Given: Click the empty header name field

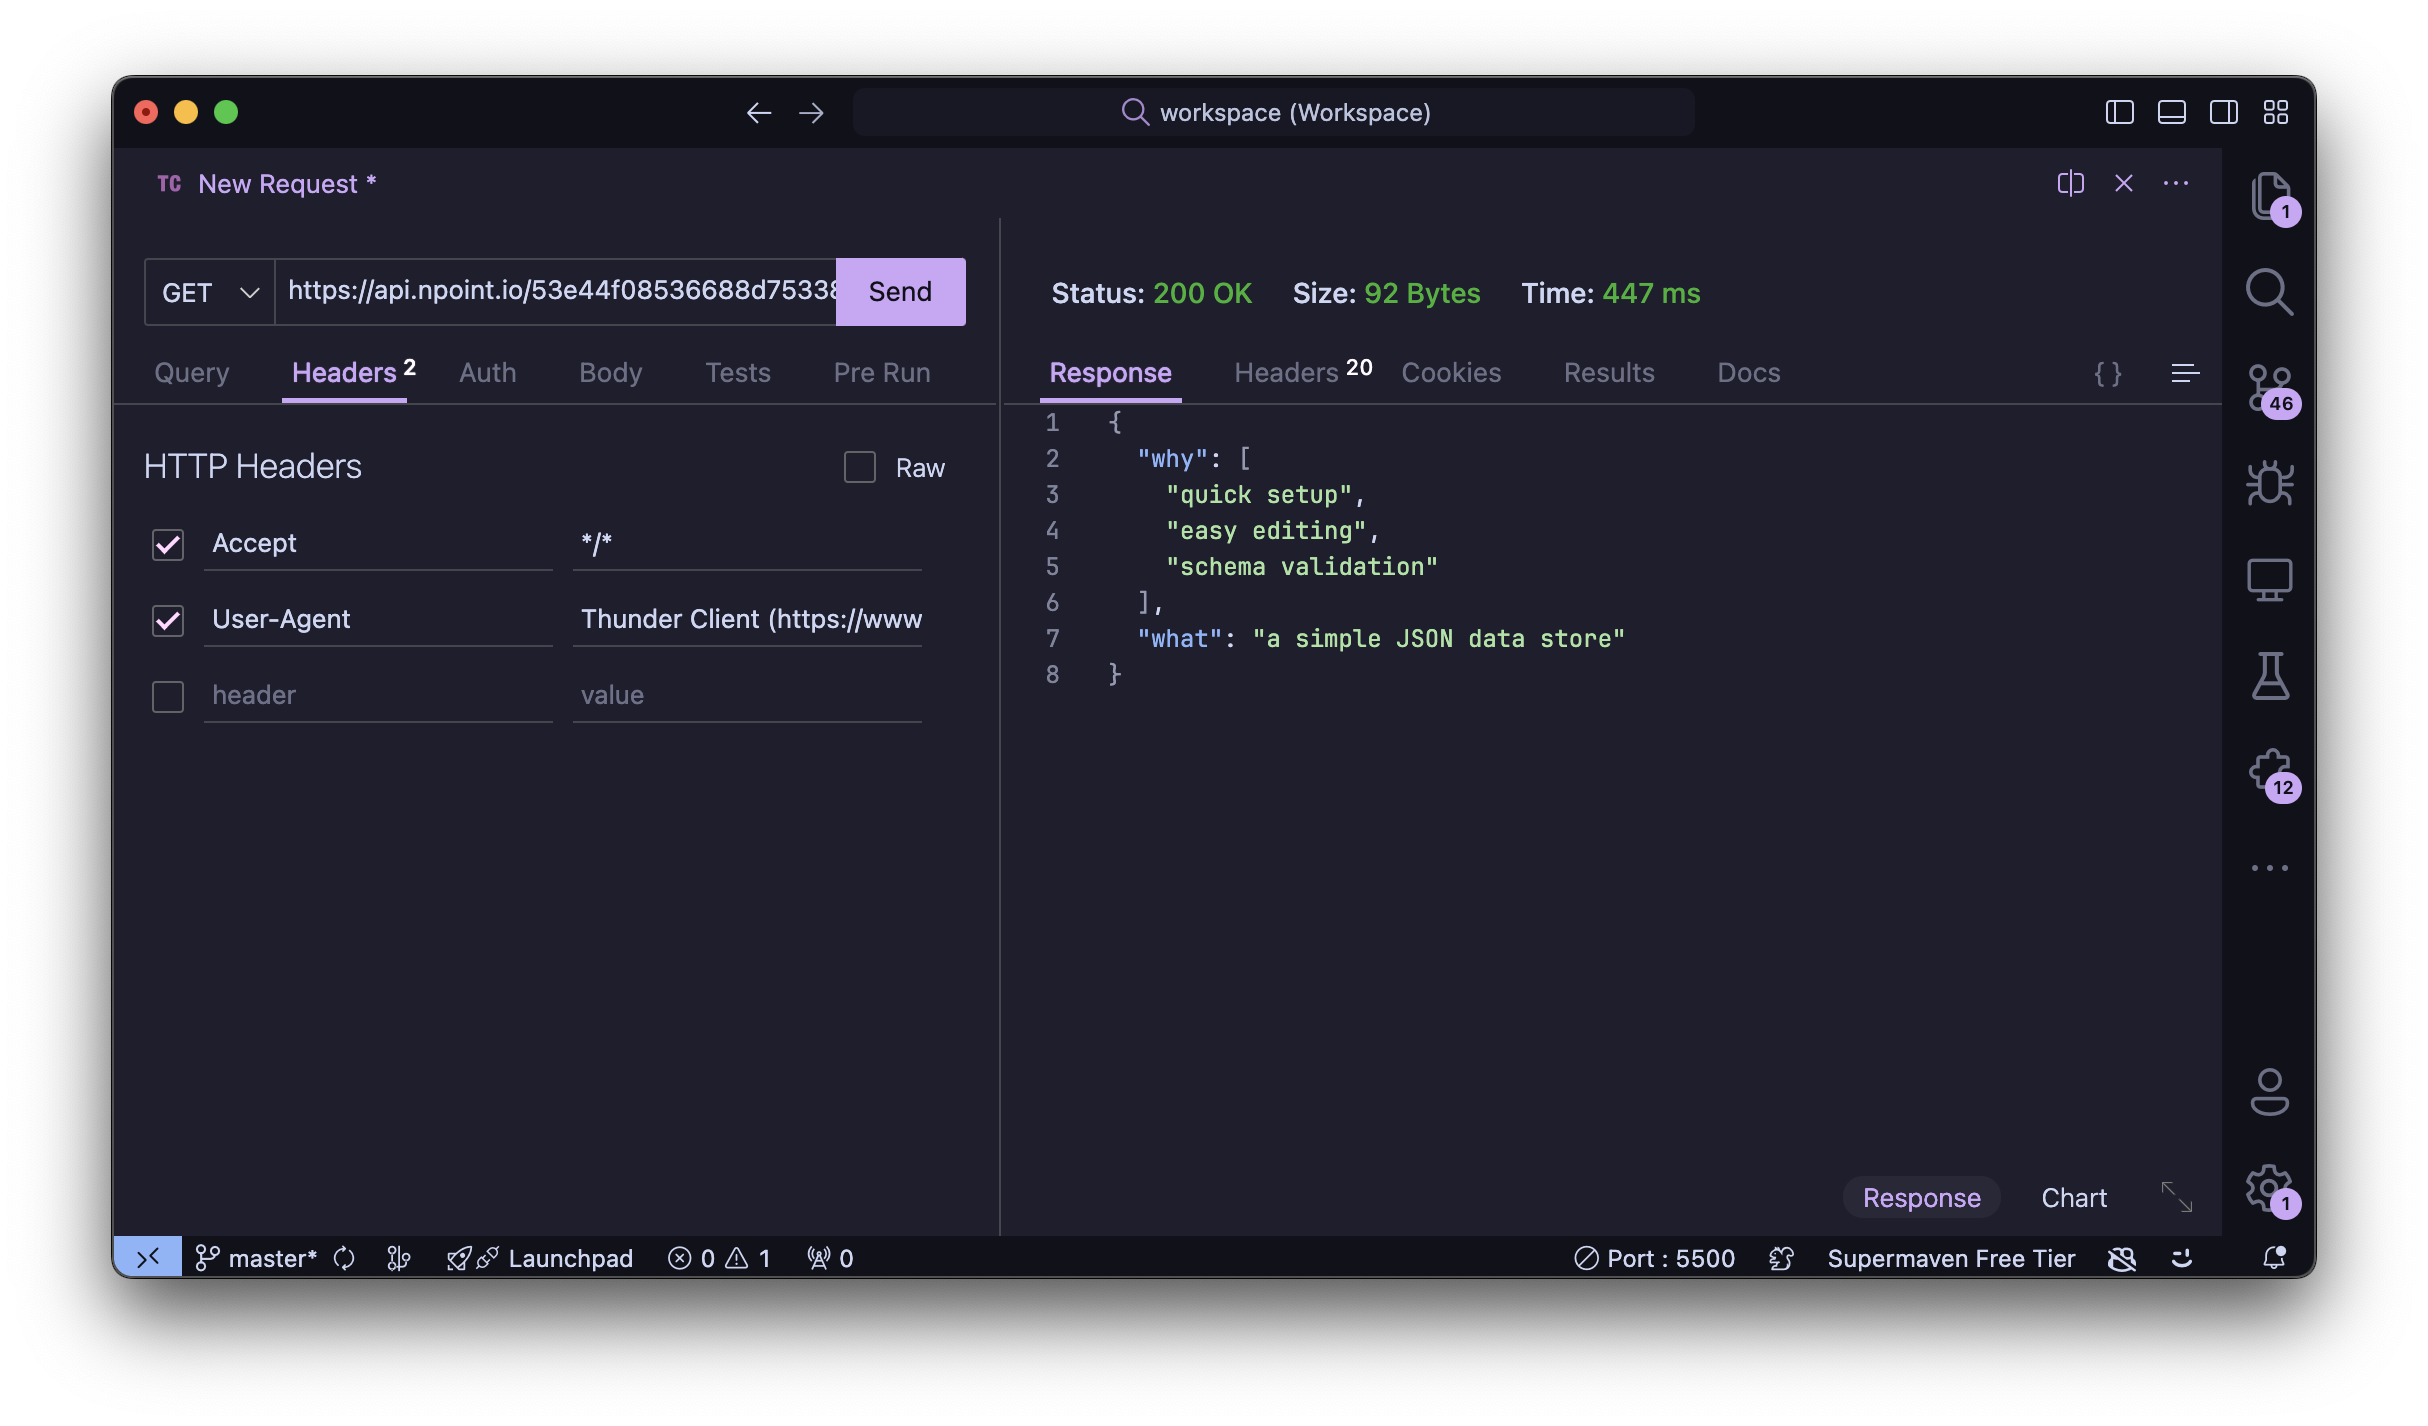Looking at the screenshot, I should (378, 697).
